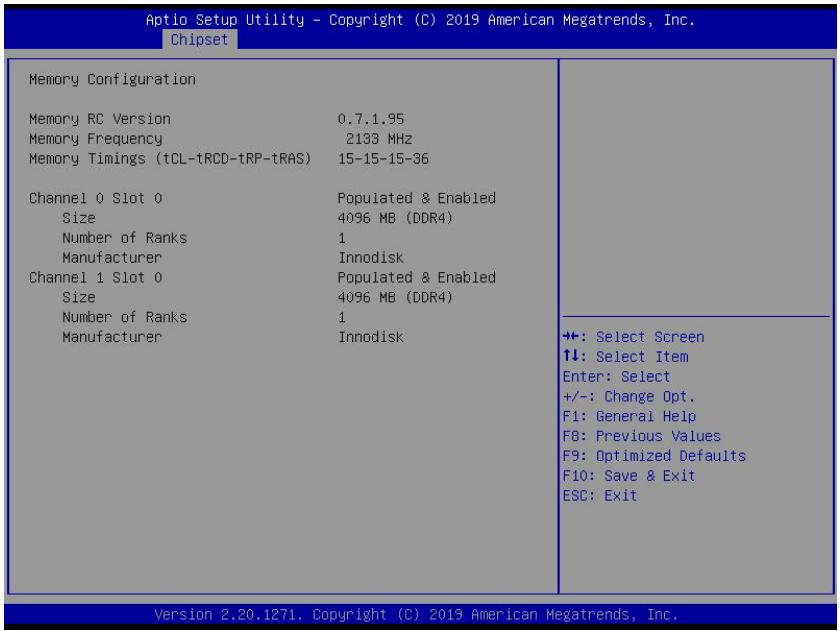Select the Channel 1 Slot 0 entry
Viewport: 840px width, 631px height.
(x=95, y=277)
